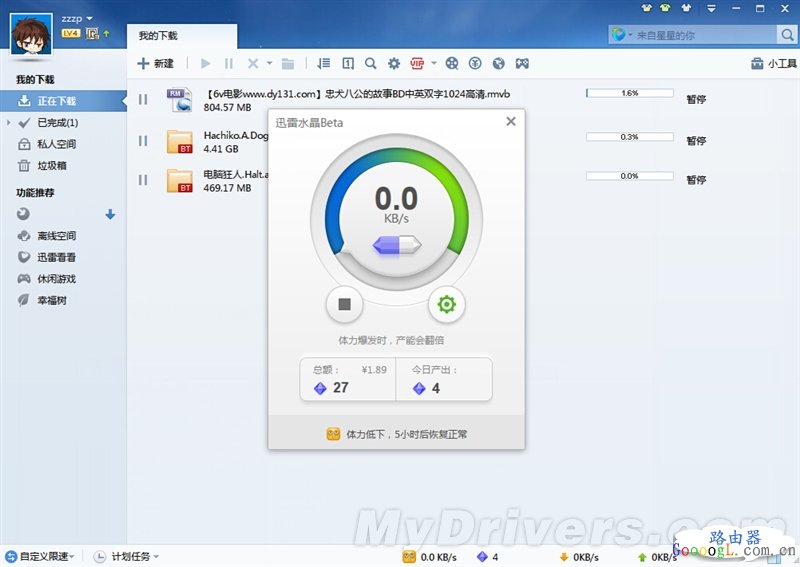Open the 小工具 toolbox
The height and width of the screenshot is (567, 800).
click(773, 64)
